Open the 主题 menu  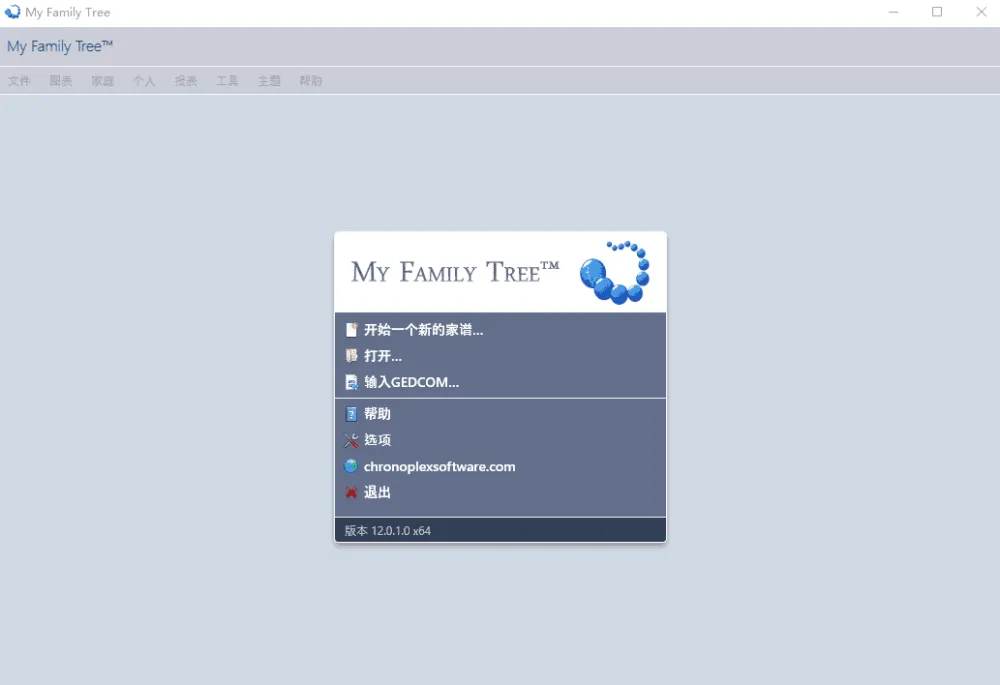tap(269, 80)
